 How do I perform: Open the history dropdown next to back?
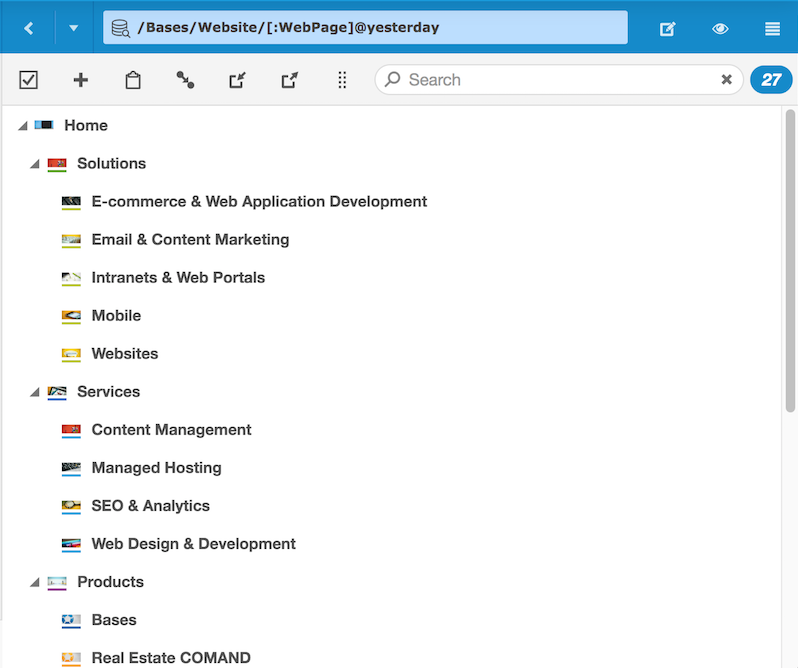pos(74,28)
